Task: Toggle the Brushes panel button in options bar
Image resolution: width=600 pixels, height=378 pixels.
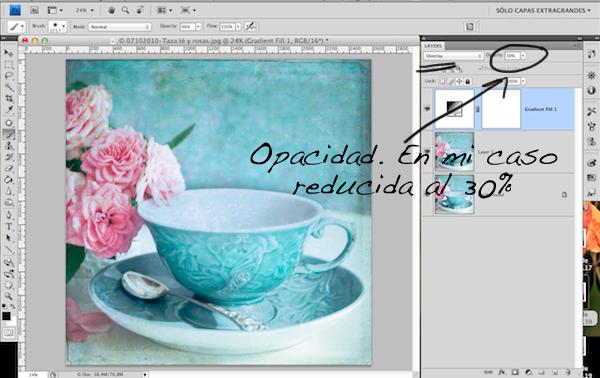Action: pyautogui.click(x=470, y=26)
